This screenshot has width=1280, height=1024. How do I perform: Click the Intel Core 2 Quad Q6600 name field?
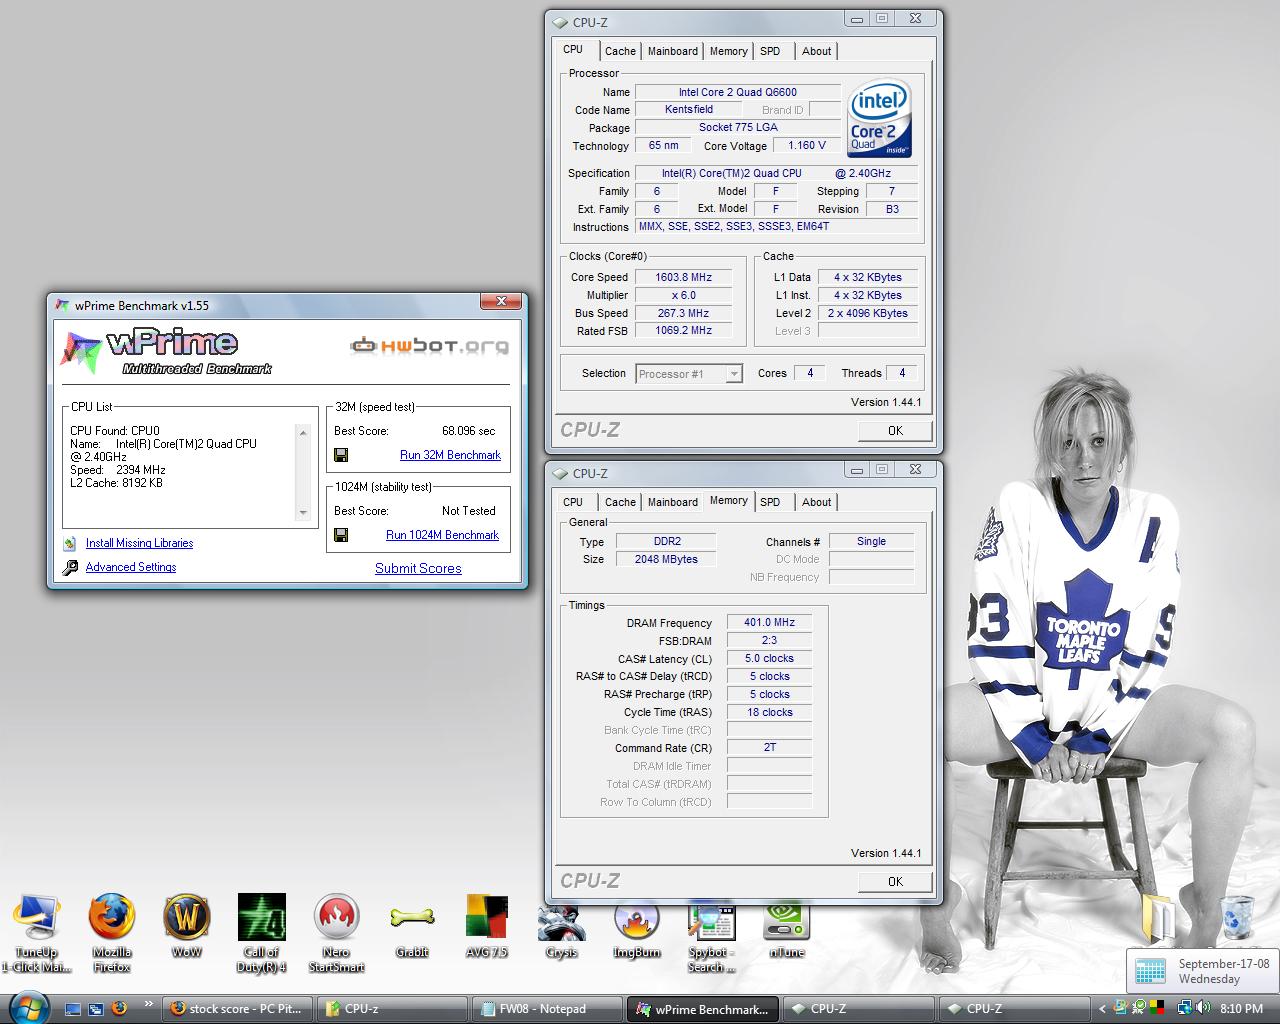click(738, 92)
